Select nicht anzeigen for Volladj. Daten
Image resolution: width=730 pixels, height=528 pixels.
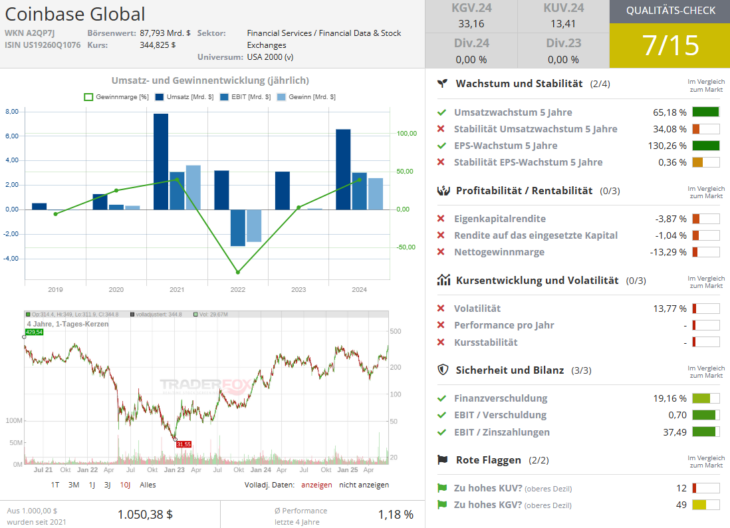364,485
